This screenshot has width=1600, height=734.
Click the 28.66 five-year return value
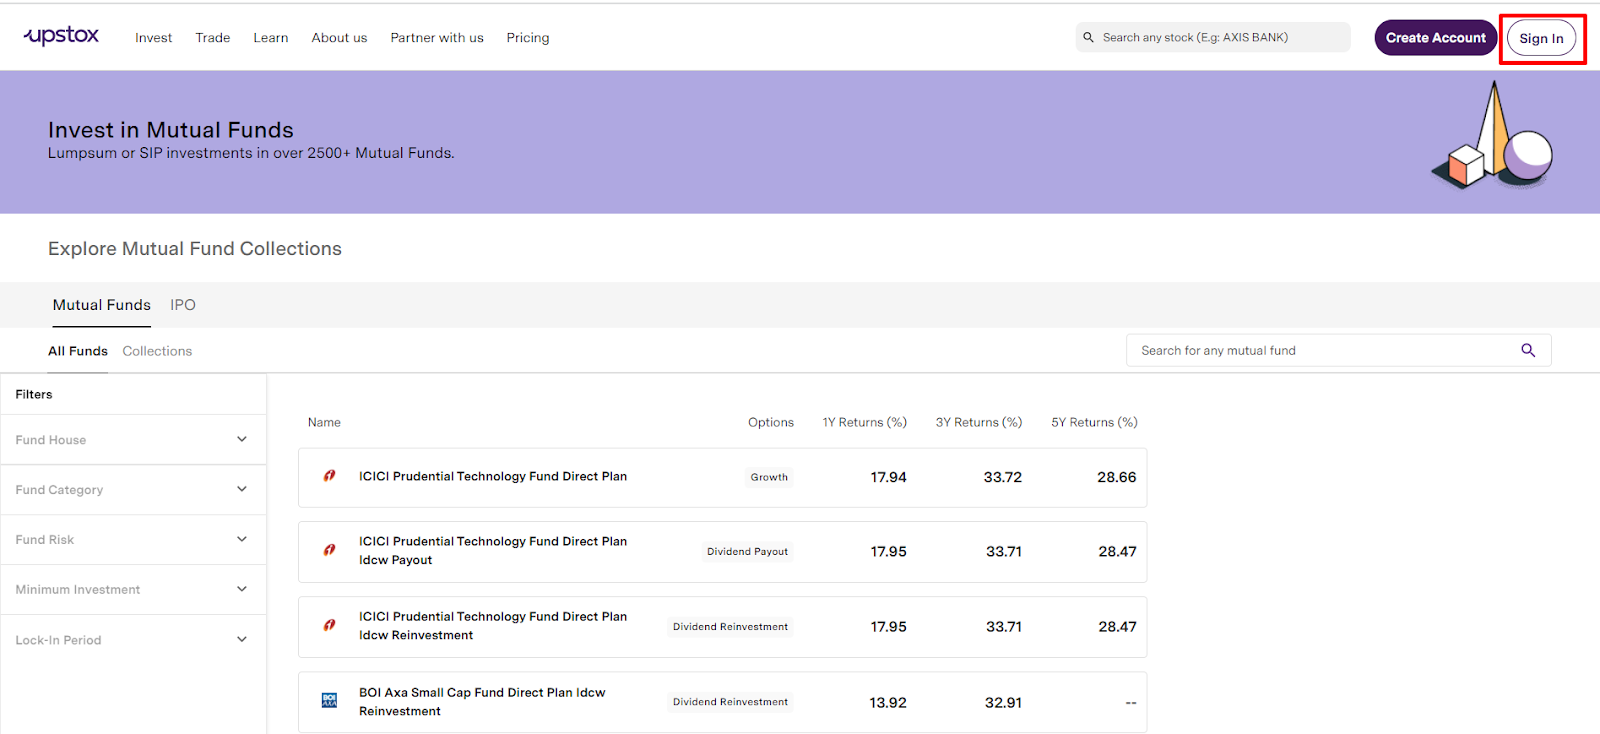coord(1117,477)
